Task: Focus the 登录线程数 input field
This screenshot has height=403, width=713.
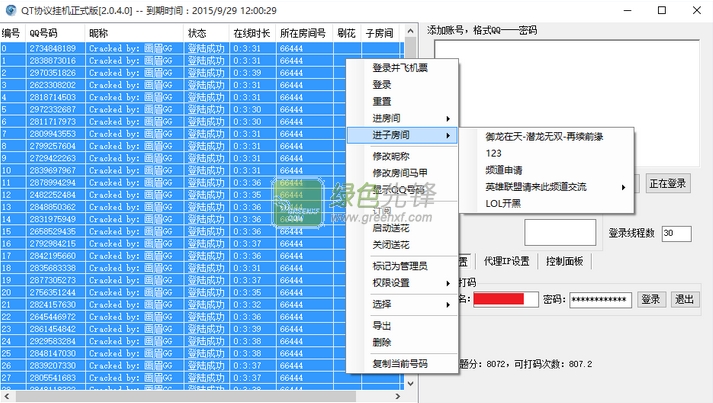Action: tap(676, 233)
